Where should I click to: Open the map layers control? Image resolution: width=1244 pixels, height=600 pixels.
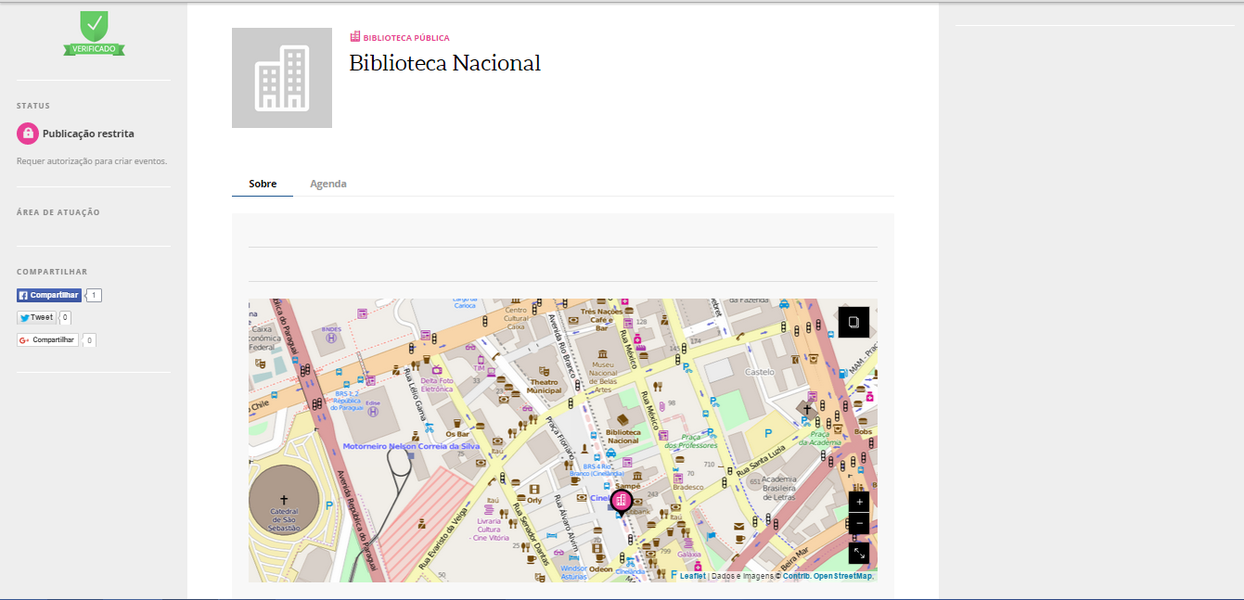pyautogui.click(x=854, y=322)
